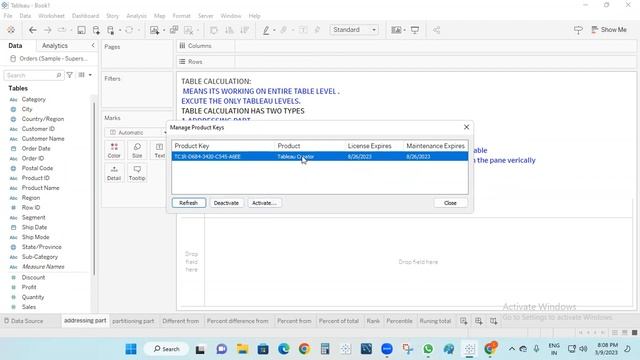Click the Duplicate sheet icon
The image size is (640, 360).
pyautogui.click(x=174, y=30)
